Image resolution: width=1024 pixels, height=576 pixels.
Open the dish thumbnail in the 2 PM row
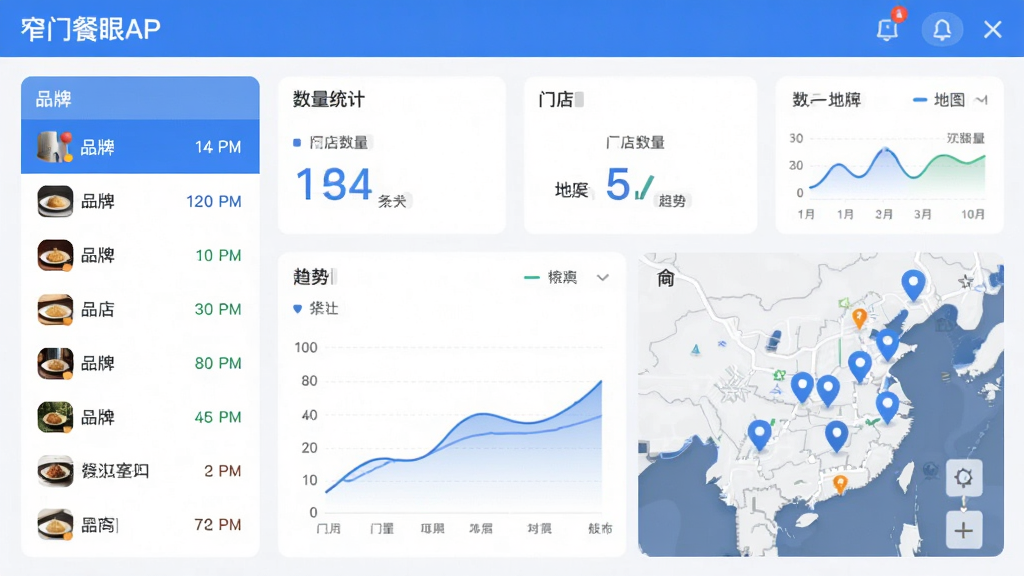(55, 471)
